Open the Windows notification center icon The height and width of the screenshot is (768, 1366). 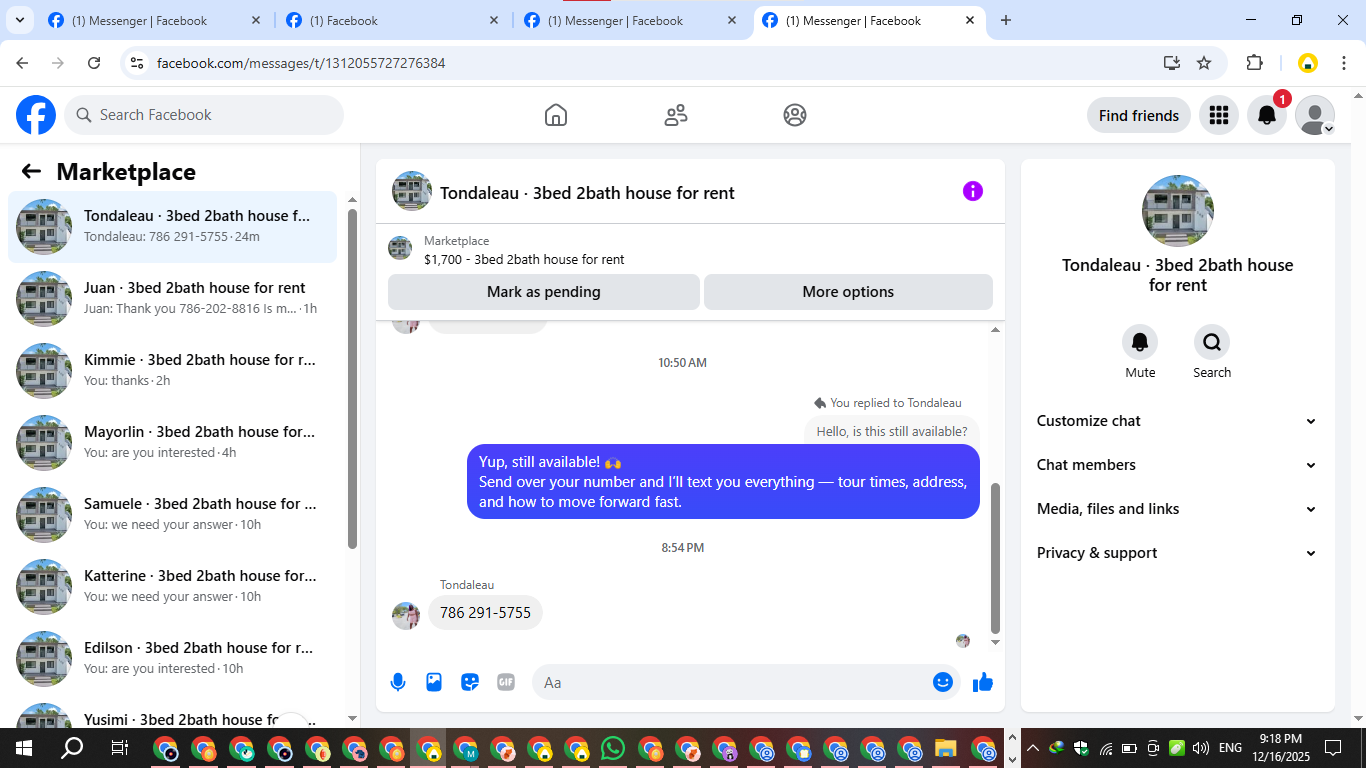1332,748
